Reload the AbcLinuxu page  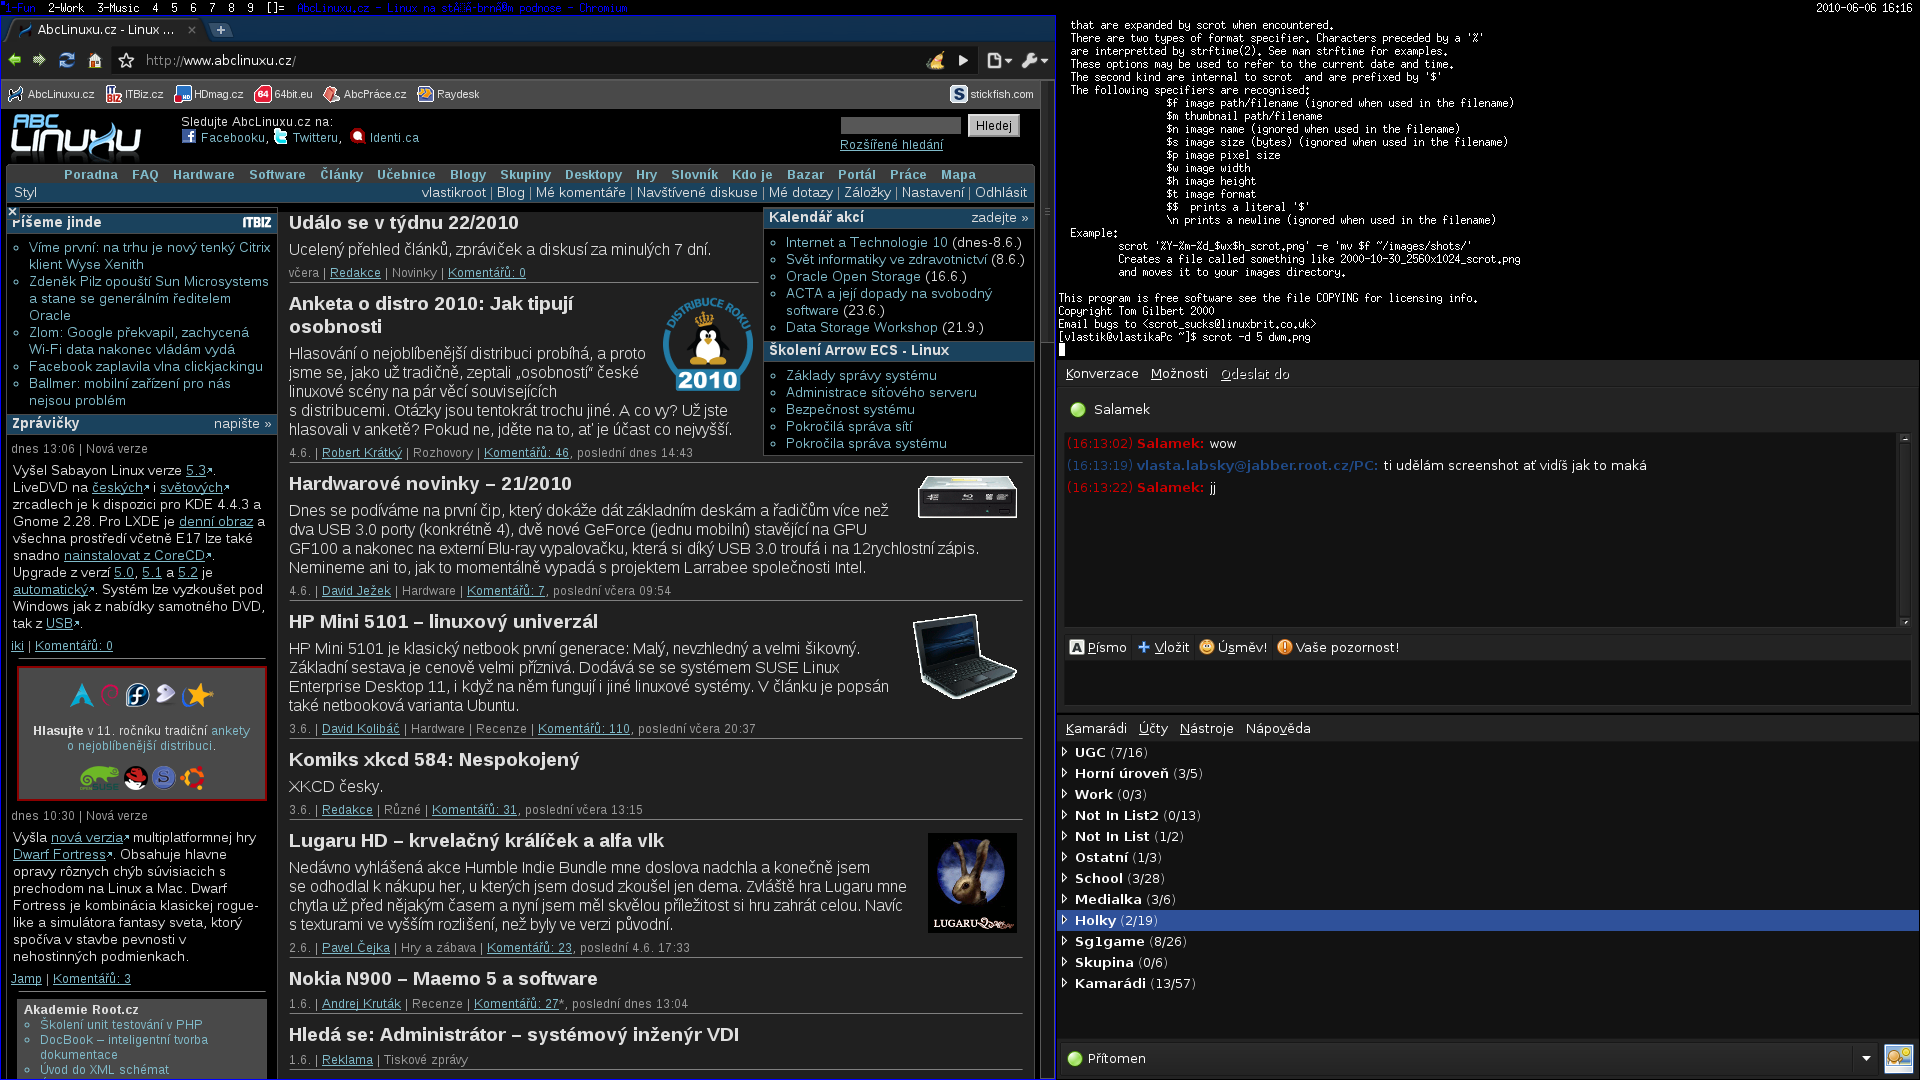(x=67, y=60)
